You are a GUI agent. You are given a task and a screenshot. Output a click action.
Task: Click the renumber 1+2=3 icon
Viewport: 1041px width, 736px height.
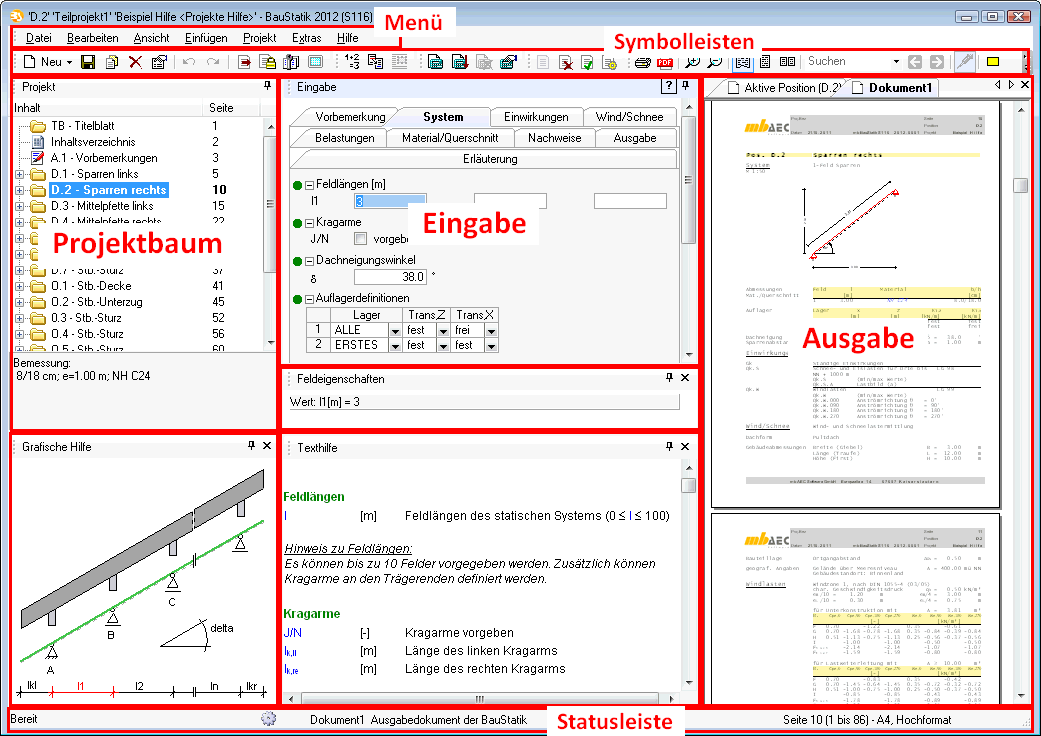point(352,62)
